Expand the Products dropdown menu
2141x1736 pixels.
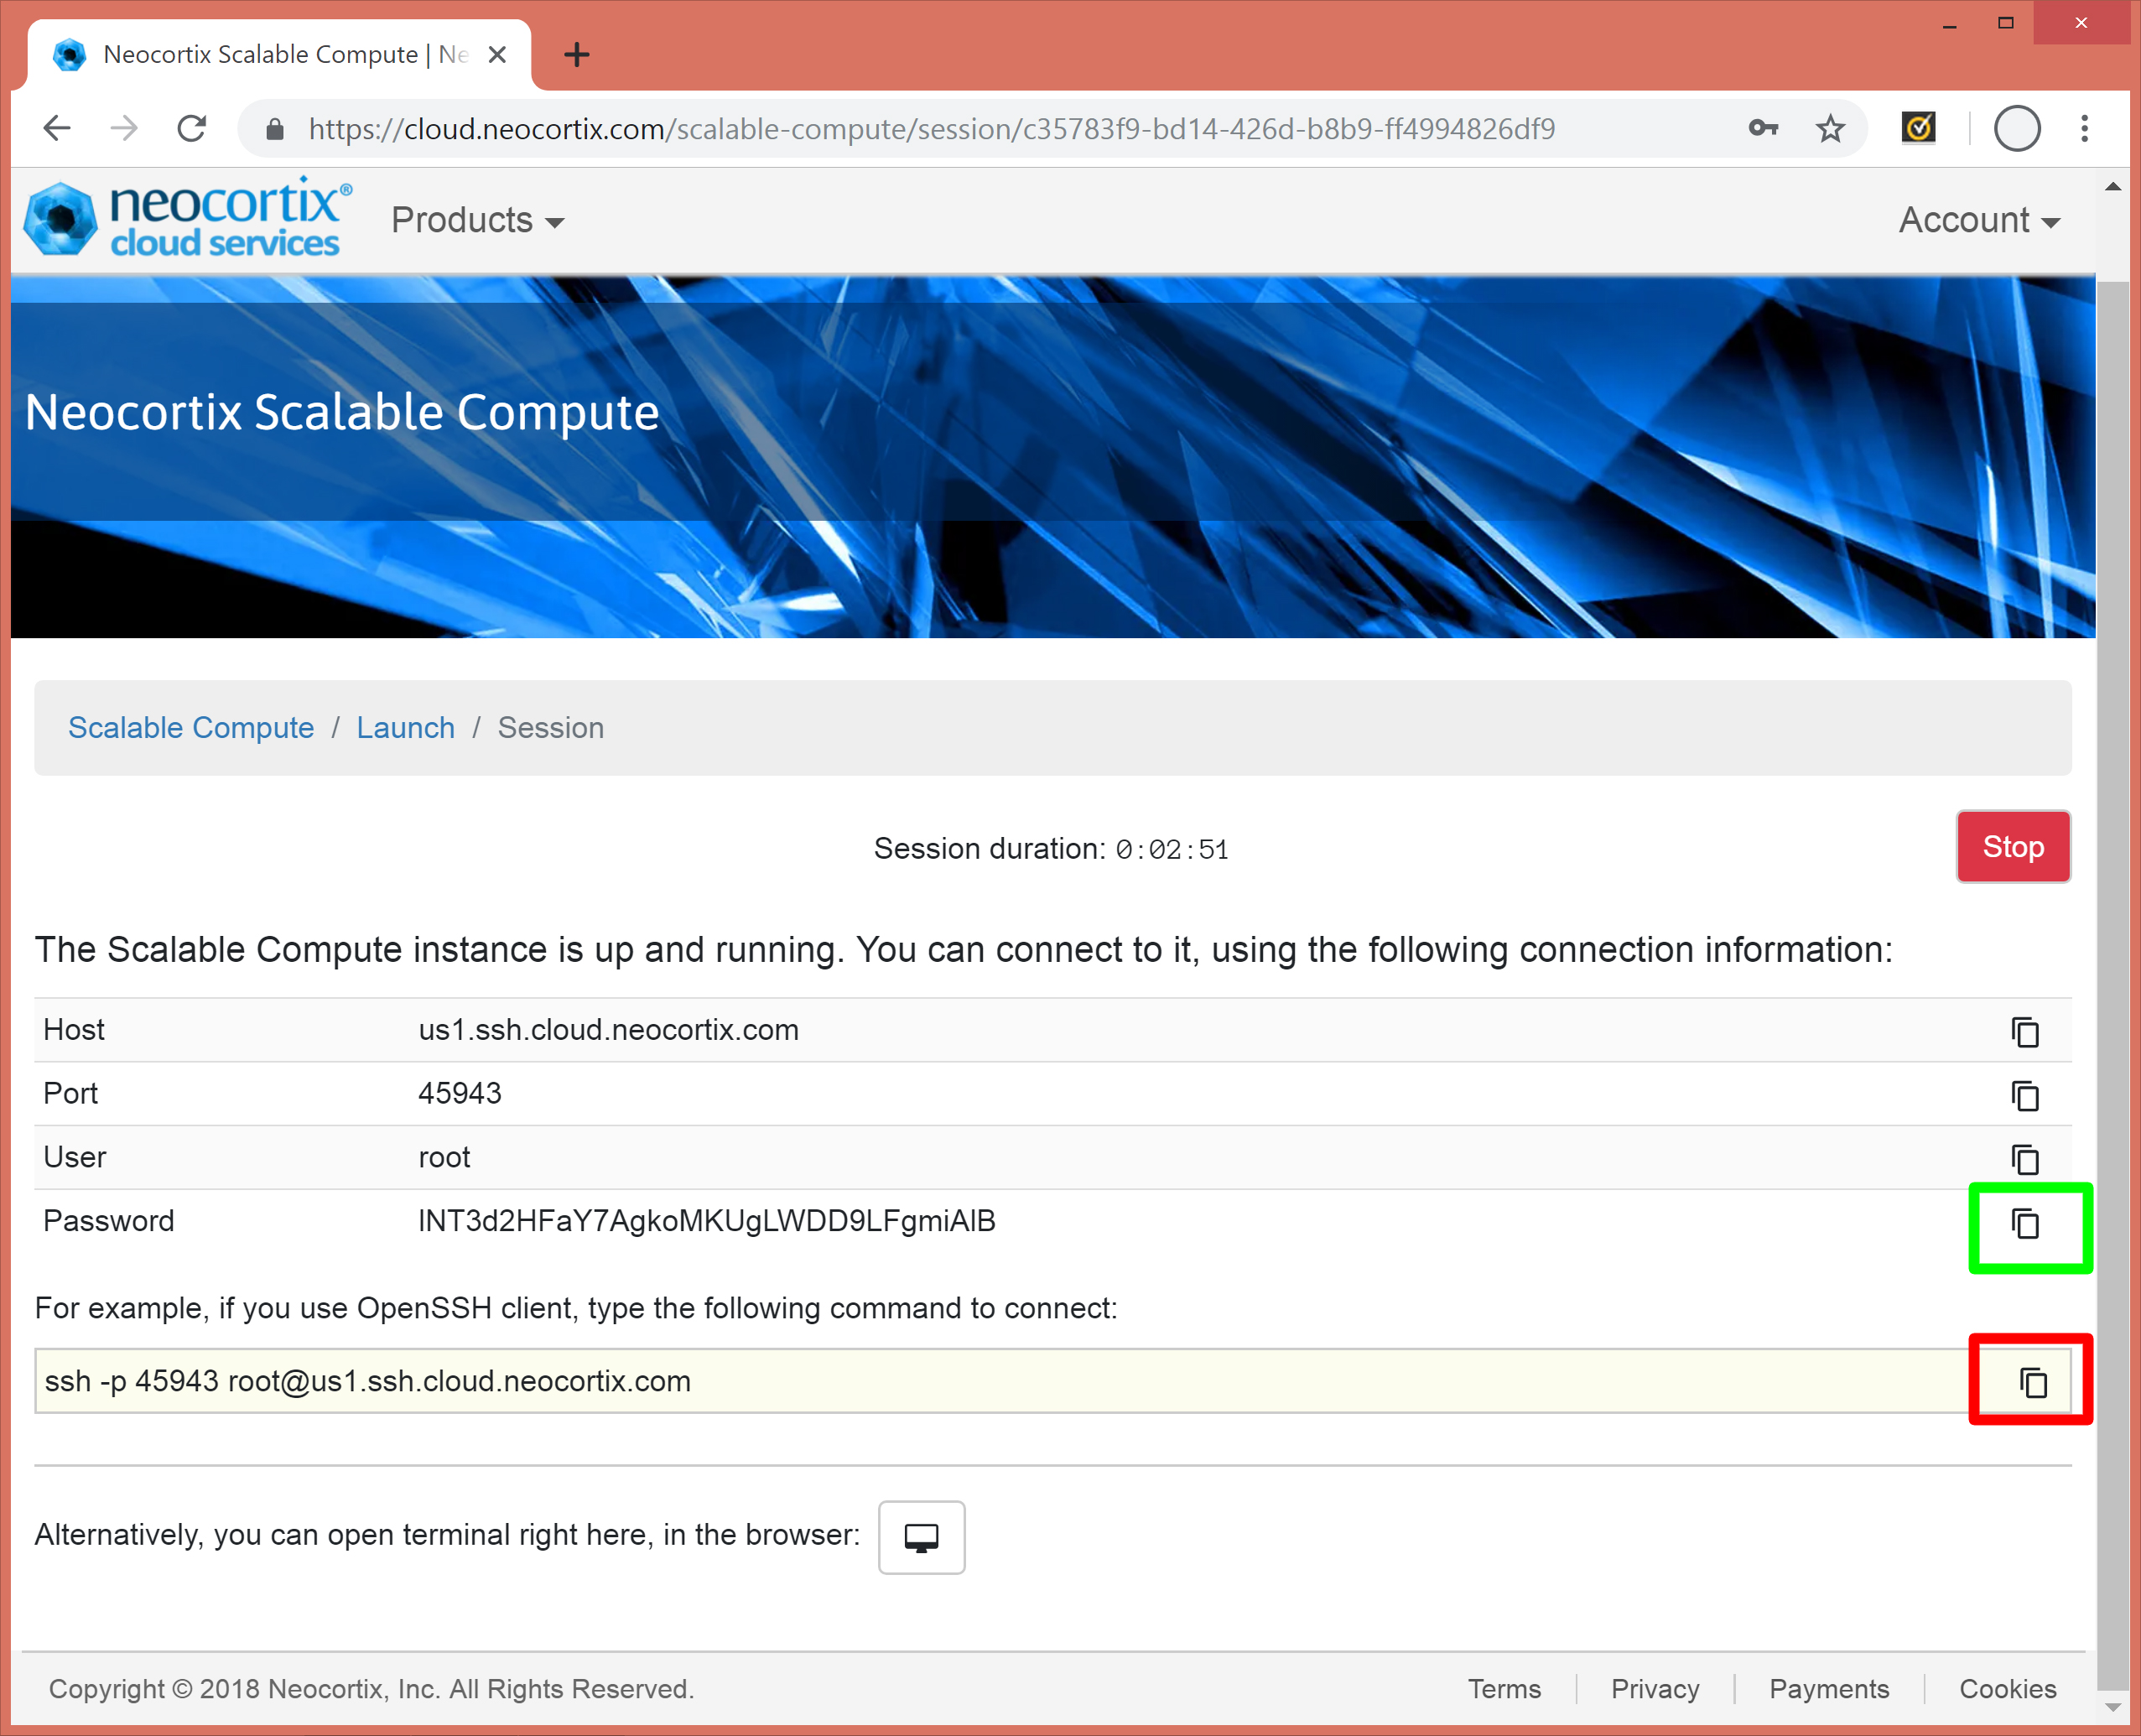click(477, 221)
